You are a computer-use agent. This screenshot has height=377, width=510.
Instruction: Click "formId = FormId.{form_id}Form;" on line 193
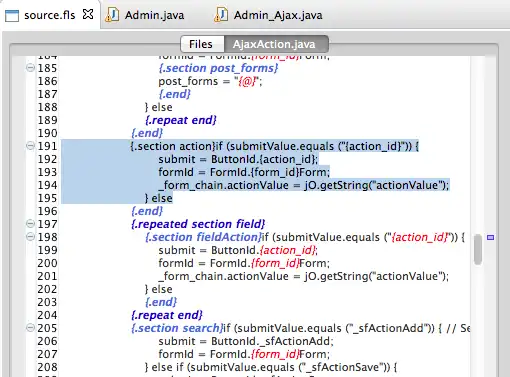pos(244,172)
